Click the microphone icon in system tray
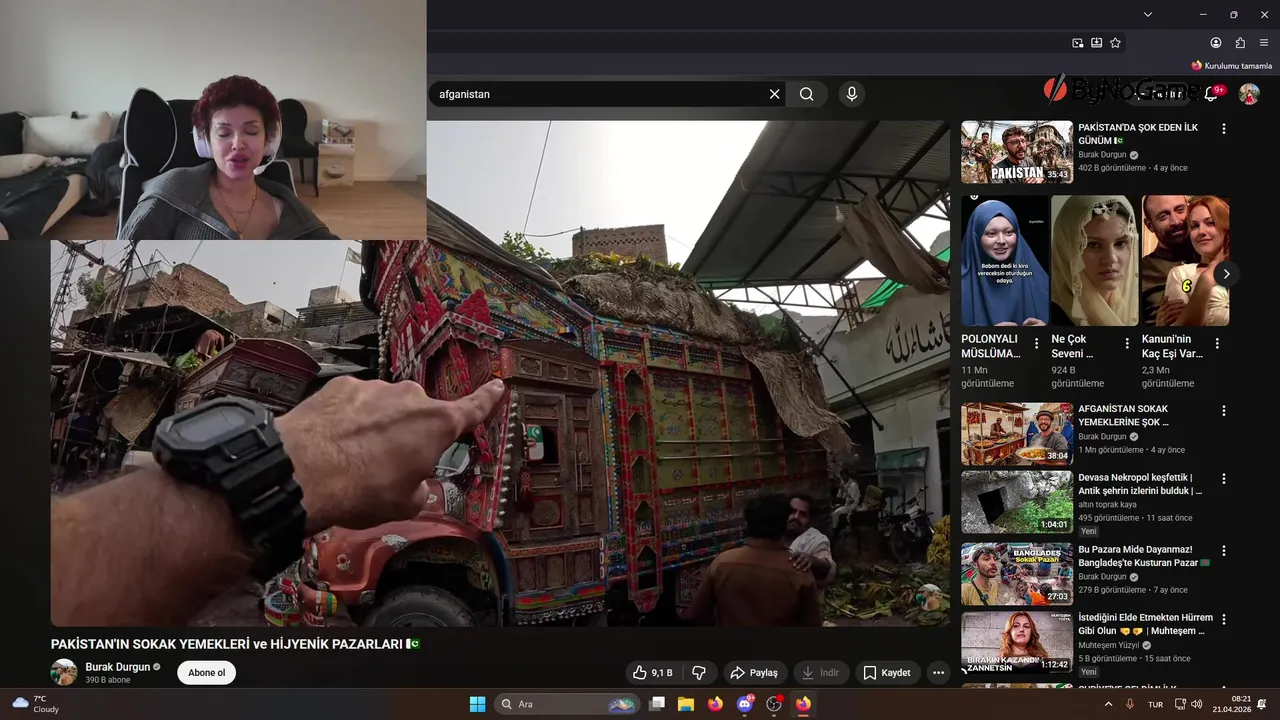Image resolution: width=1280 pixels, height=720 pixels. click(x=1130, y=704)
